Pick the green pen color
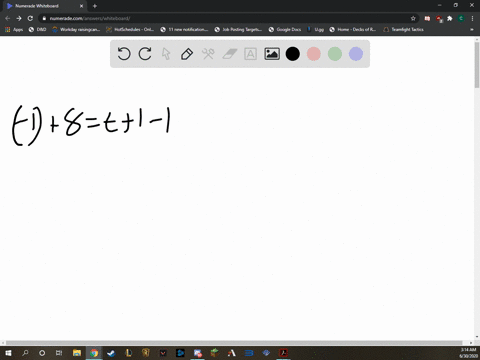Viewport: 480px width, 360px height. (335, 54)
